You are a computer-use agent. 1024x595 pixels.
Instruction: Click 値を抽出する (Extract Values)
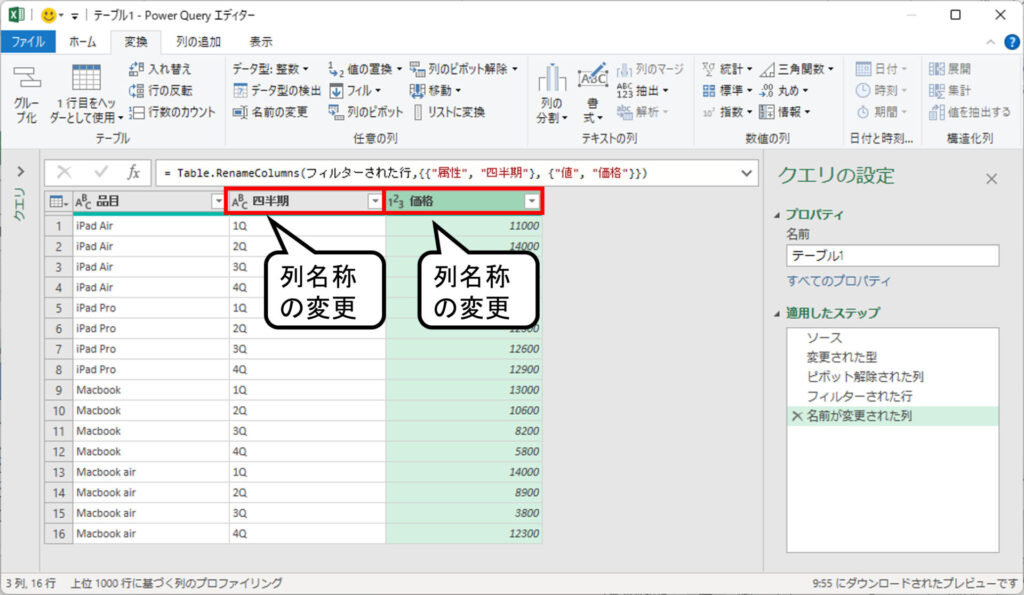pyautogui.click(x=969, y=112)
